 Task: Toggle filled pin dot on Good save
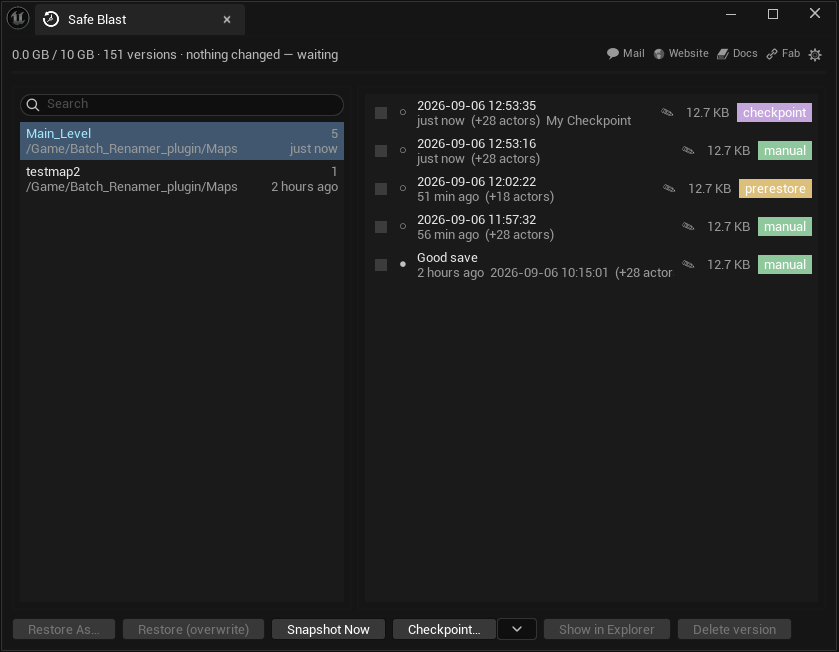tap(403, 264)
